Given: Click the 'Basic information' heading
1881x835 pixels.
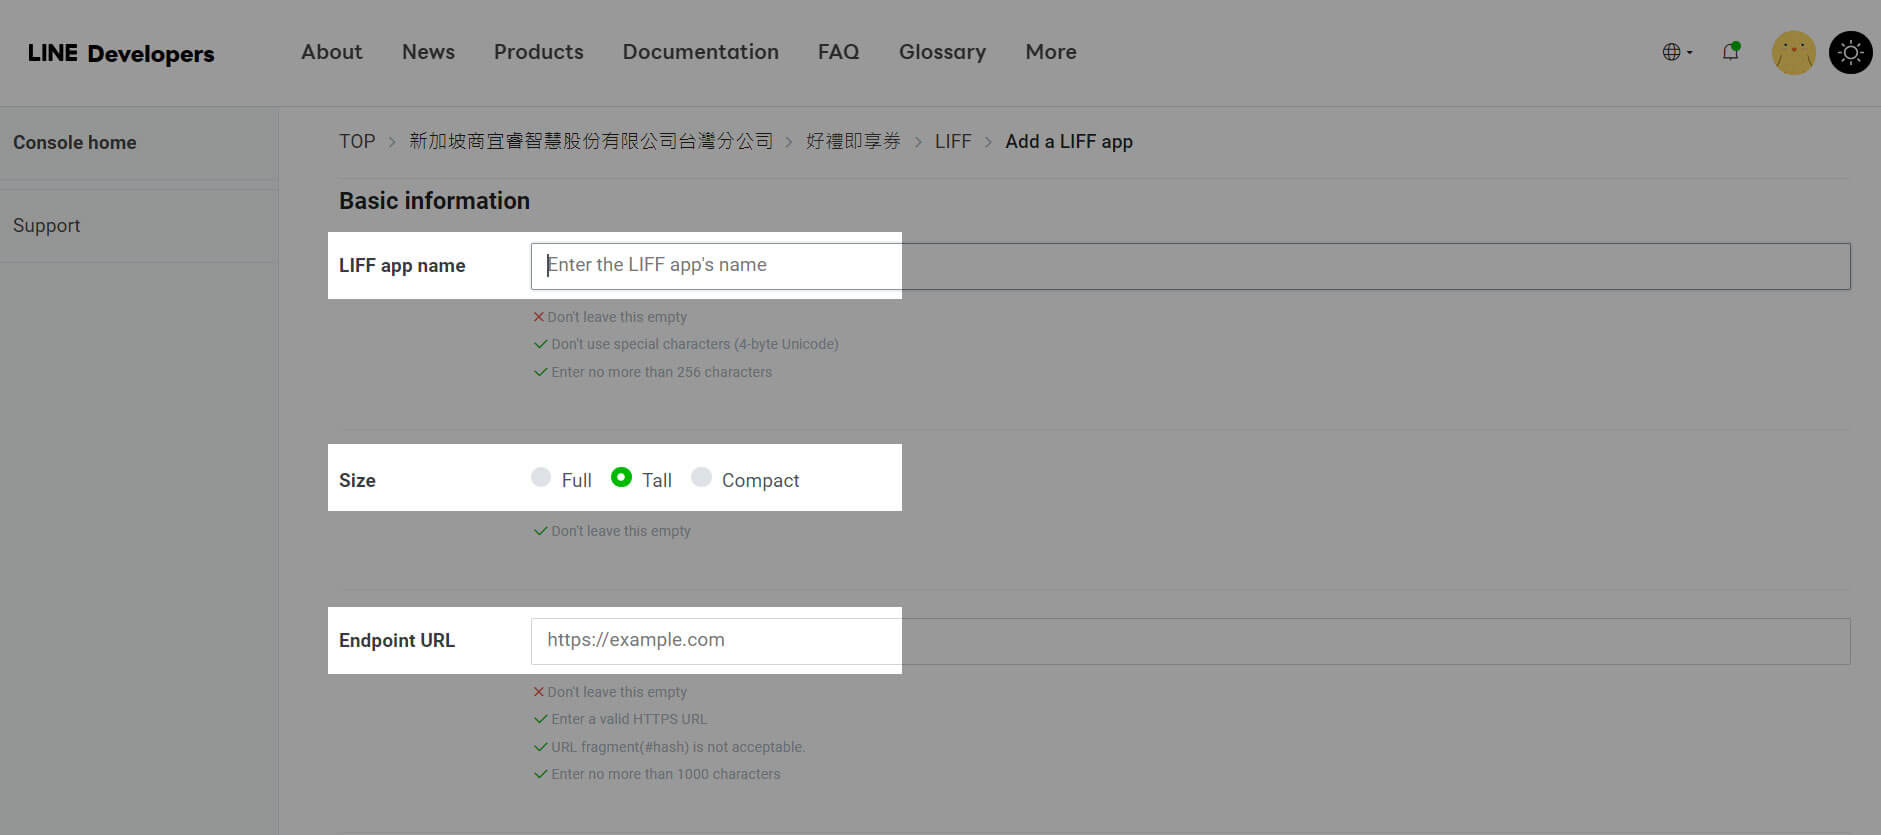Looking at the screenshot, I should (434, 201).
